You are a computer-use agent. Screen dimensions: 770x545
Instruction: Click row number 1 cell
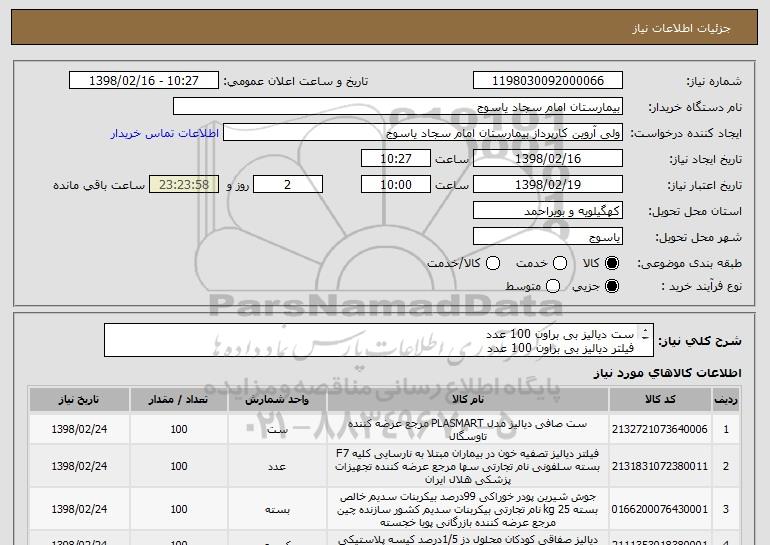click(726, 429)
